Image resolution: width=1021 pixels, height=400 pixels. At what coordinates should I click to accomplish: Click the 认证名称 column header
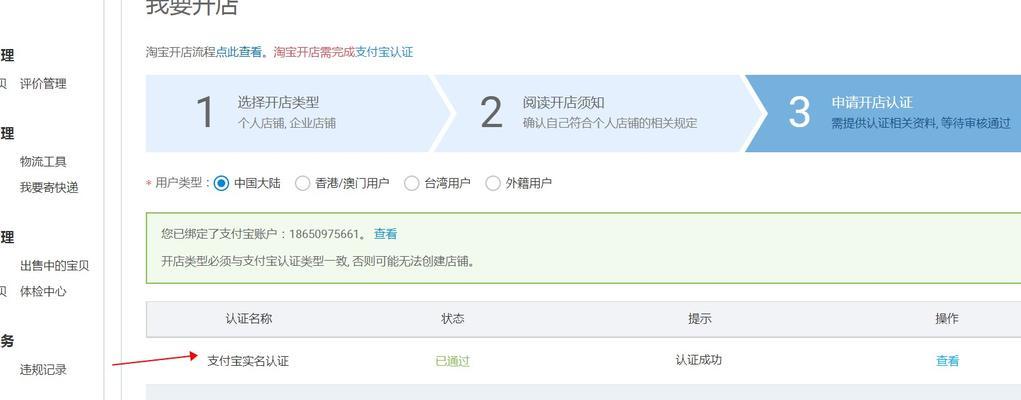[x=249, y=319]
